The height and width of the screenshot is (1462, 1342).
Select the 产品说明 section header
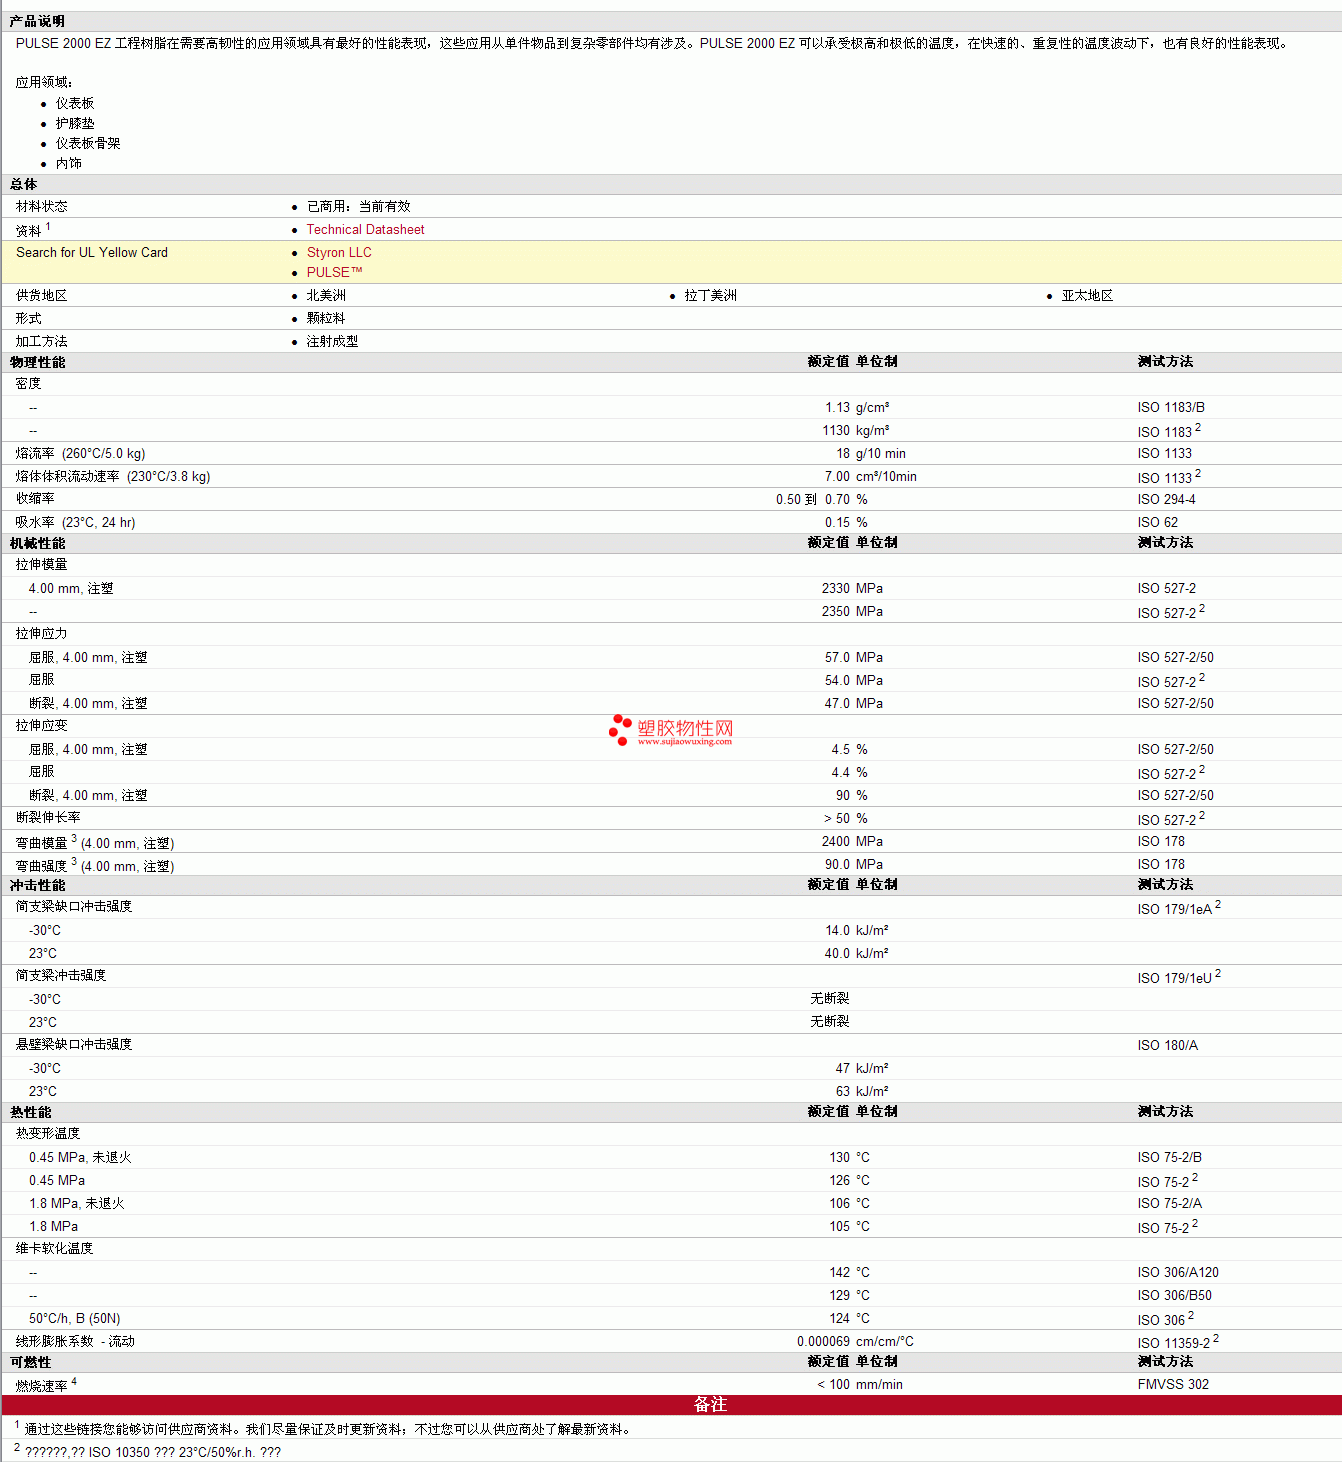(x=37, y=21)
